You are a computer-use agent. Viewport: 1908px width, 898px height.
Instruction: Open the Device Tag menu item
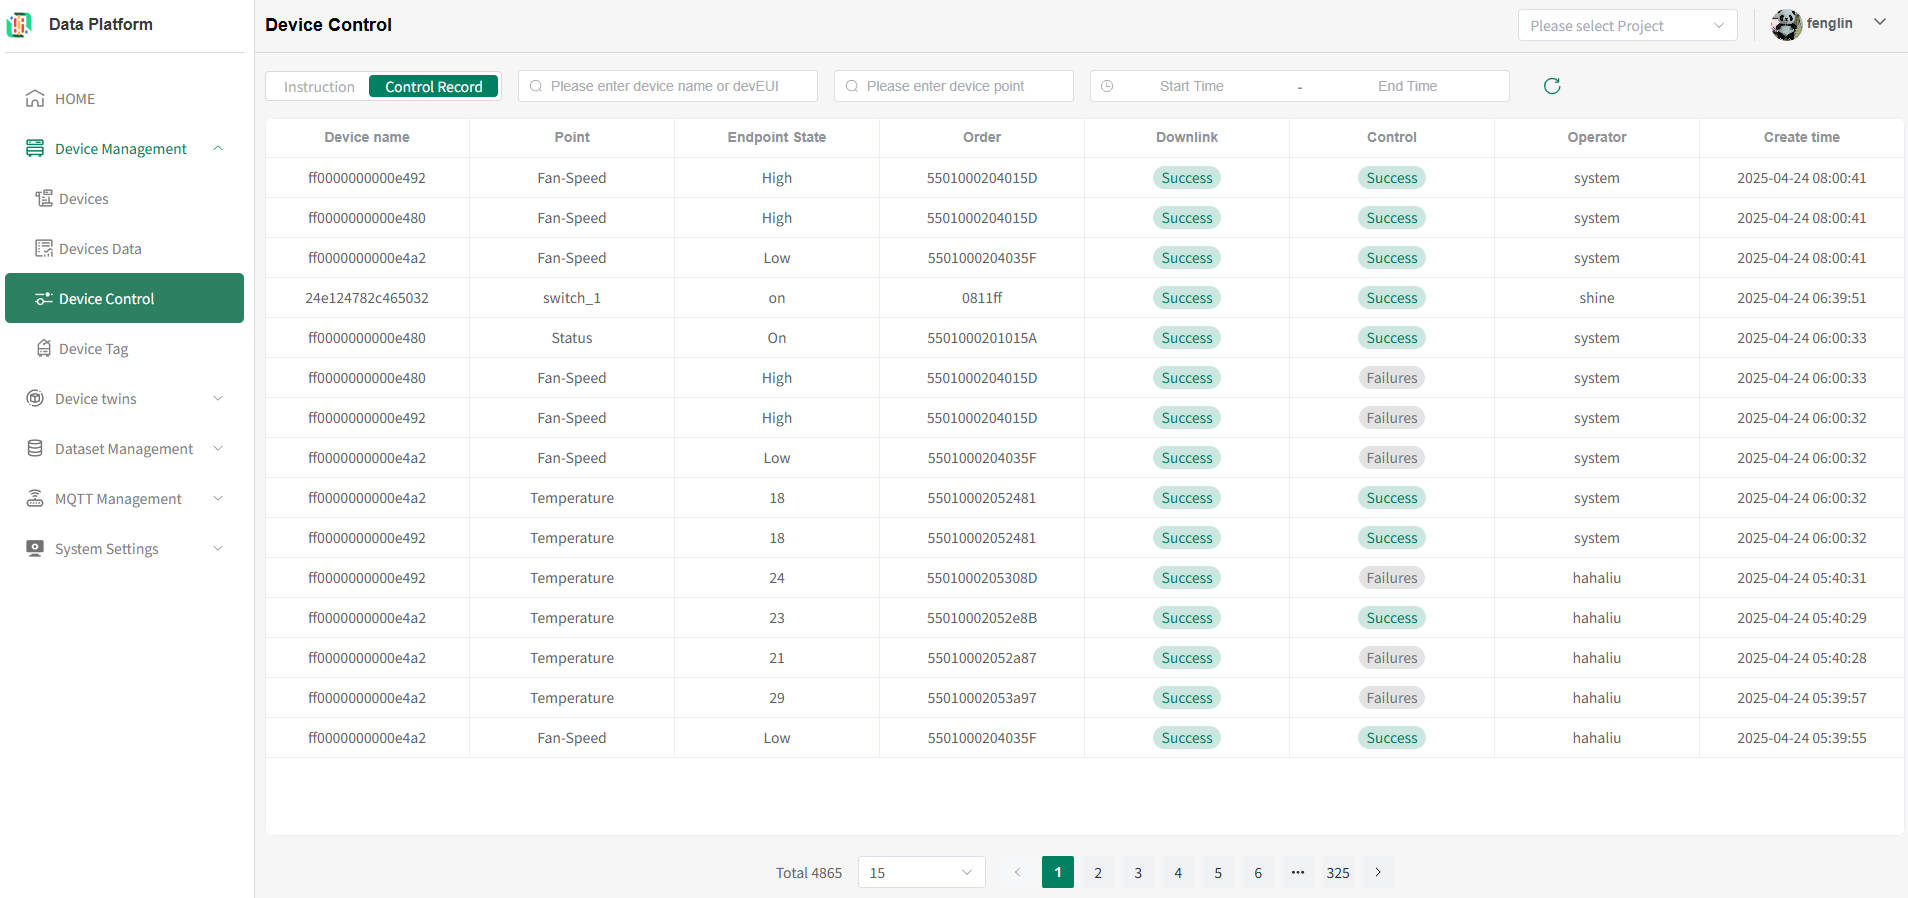pyautogui.click(x=124, y=348)
